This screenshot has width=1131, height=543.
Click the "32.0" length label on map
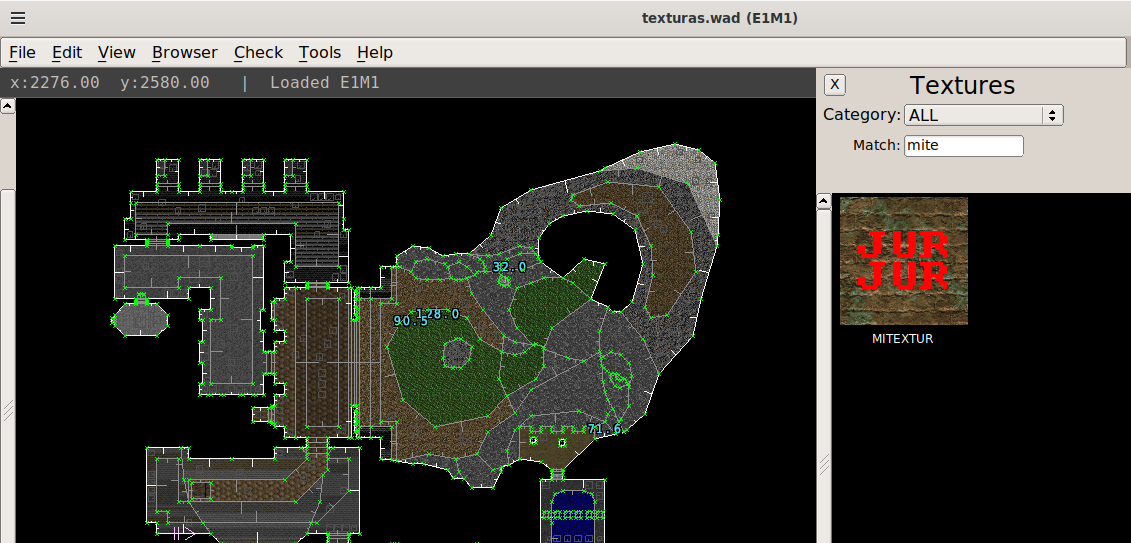509,267
